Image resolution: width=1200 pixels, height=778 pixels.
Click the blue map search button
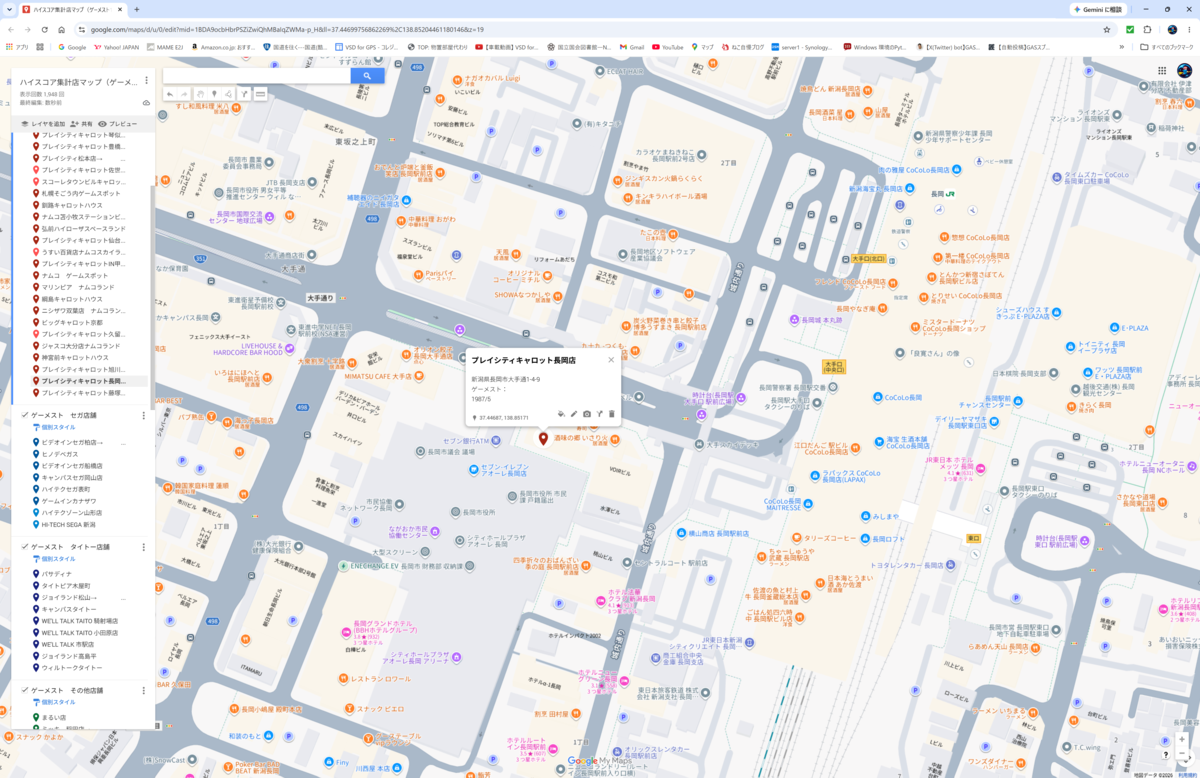tap(367, 75)
